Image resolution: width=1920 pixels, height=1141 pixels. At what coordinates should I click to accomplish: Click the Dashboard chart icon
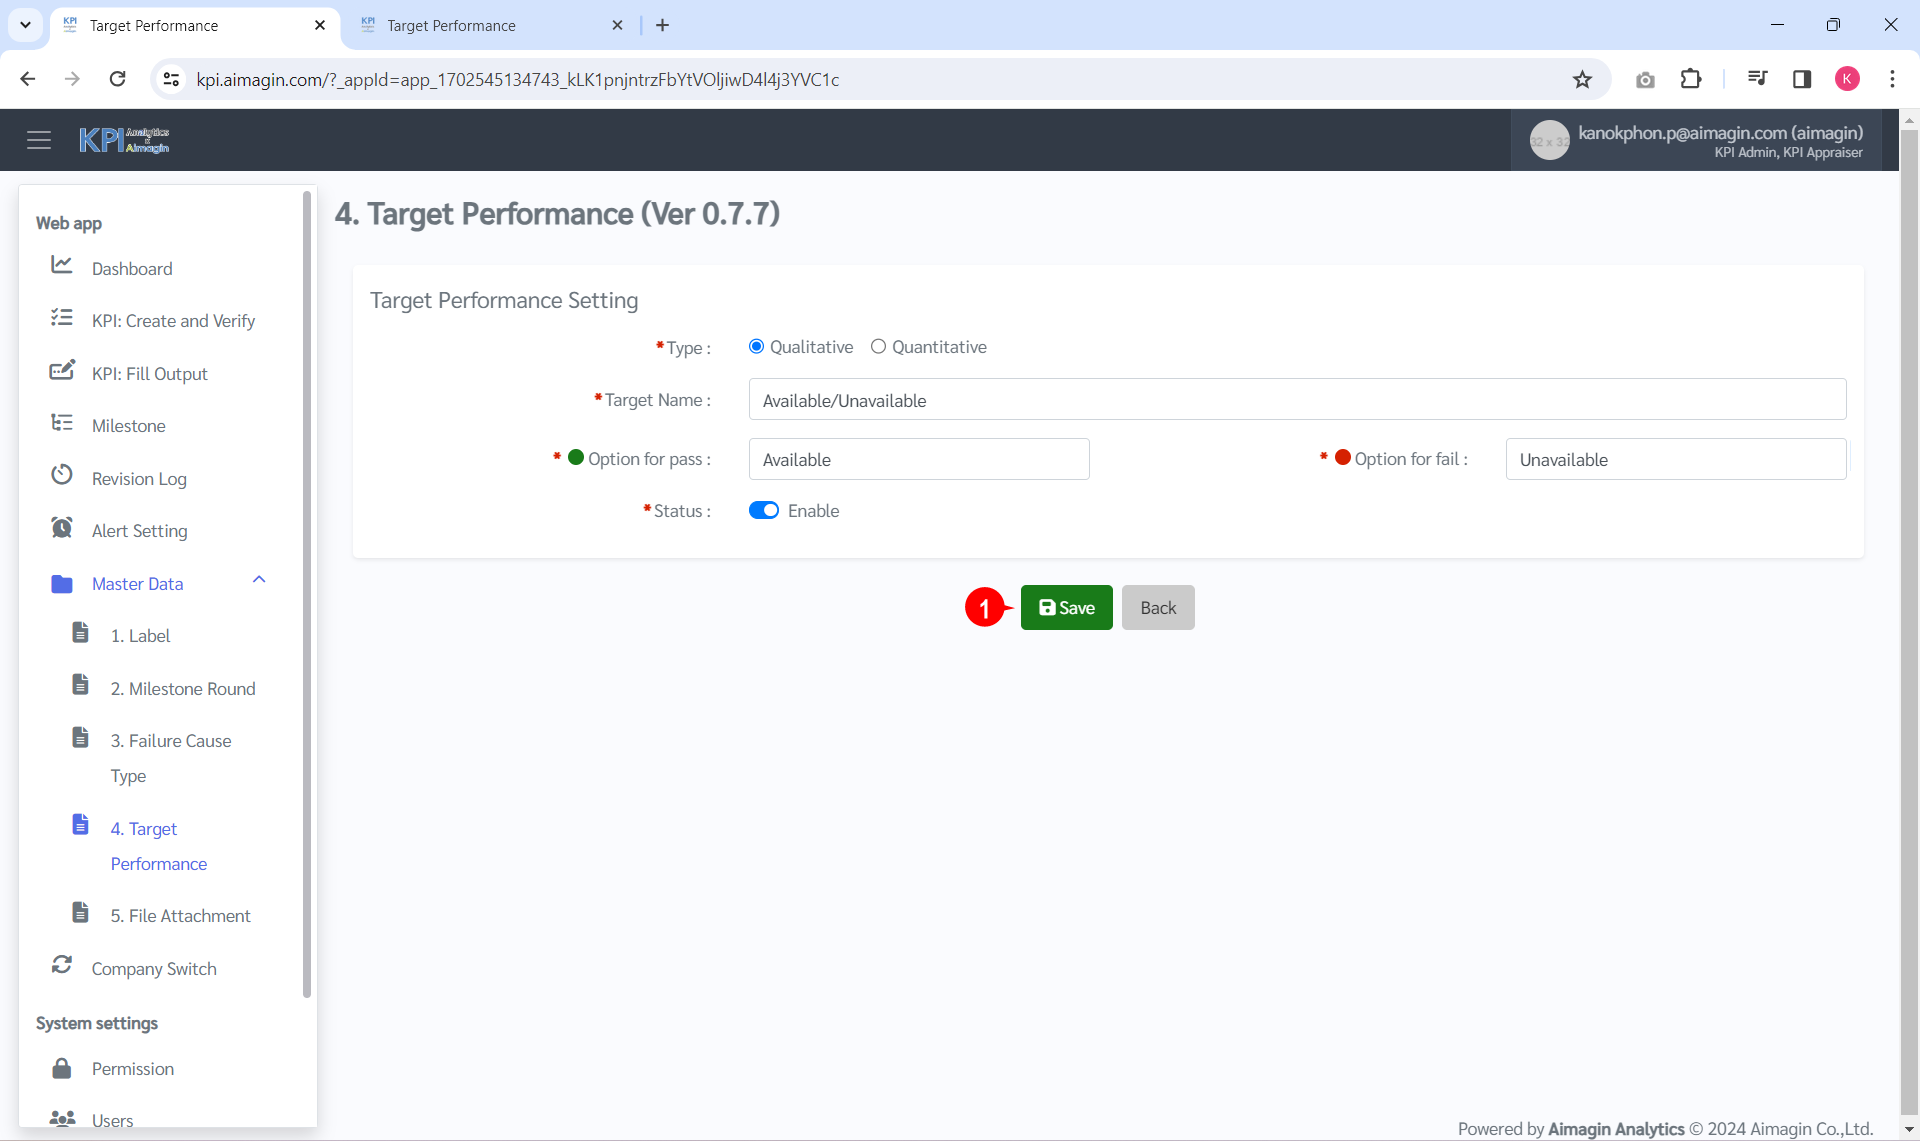pyautogui.click(x=61, y=264)
